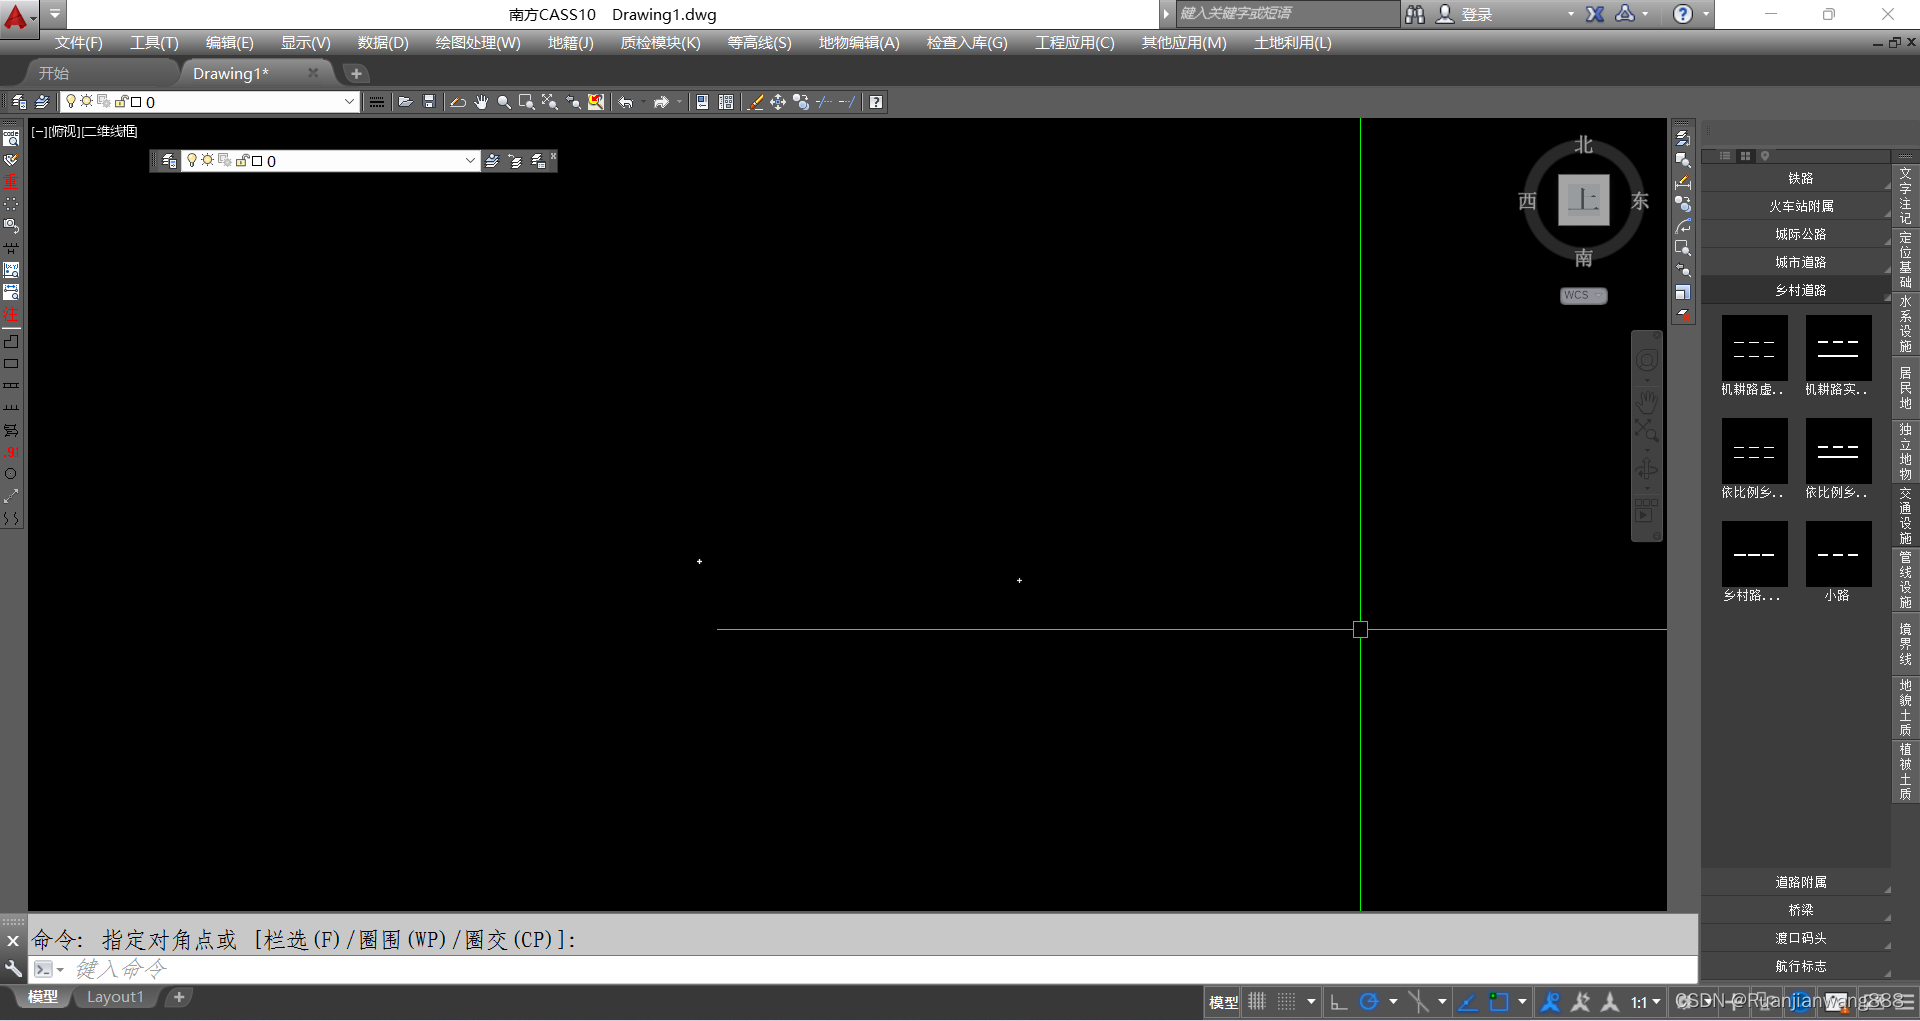Open Layer Properties Manager in the main toolbar

tap(19, 102)
